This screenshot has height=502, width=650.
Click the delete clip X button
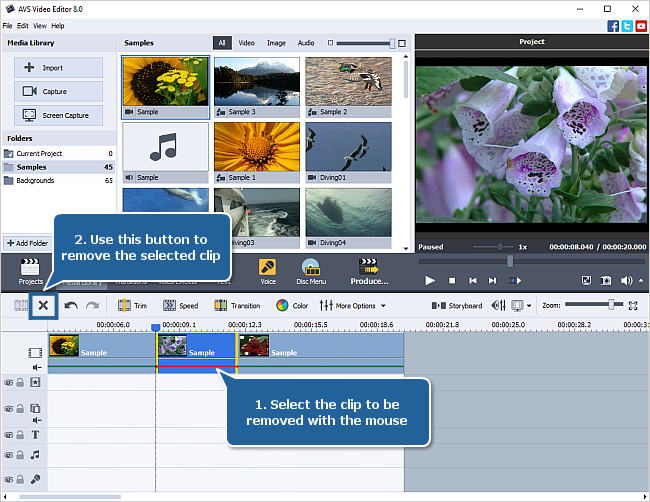(43, 305)
